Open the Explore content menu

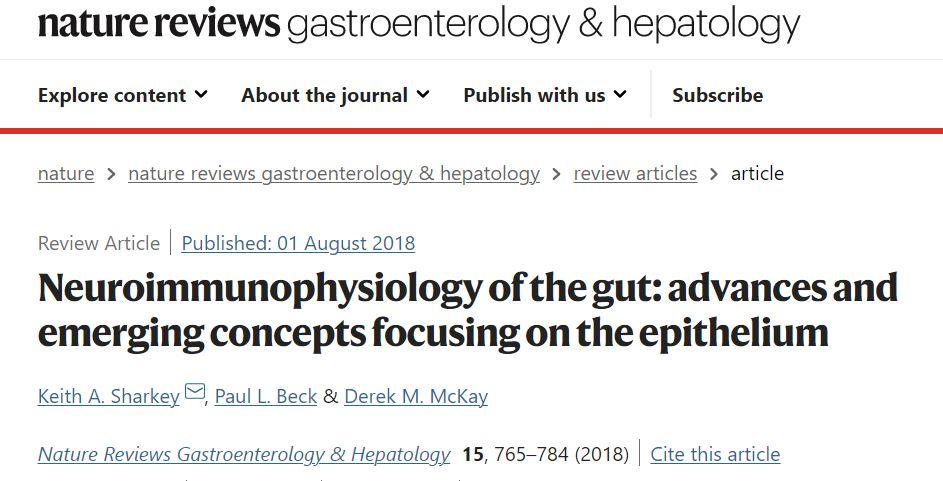point(112,96)
